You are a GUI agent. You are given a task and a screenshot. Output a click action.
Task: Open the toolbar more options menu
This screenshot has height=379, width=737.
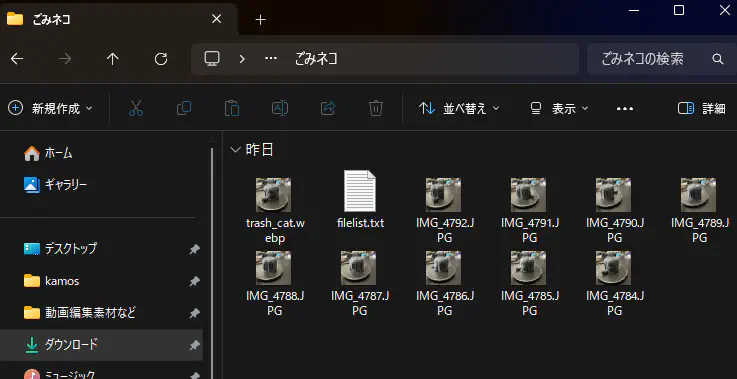coord(625,109)
